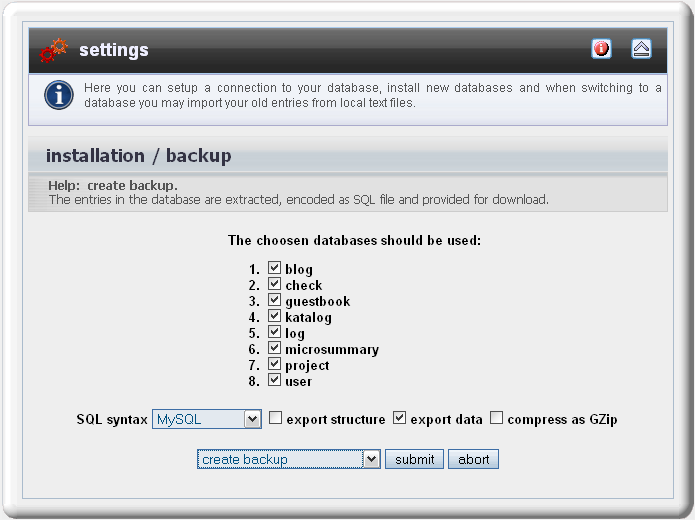
Task: Toggle the guestbook database checkbox
Action: (274, 300)
